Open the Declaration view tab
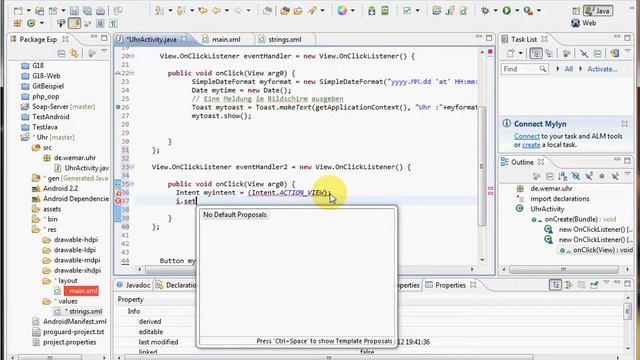Image resolution: width=640 pixels, height=360 pixels. [176, 285]
